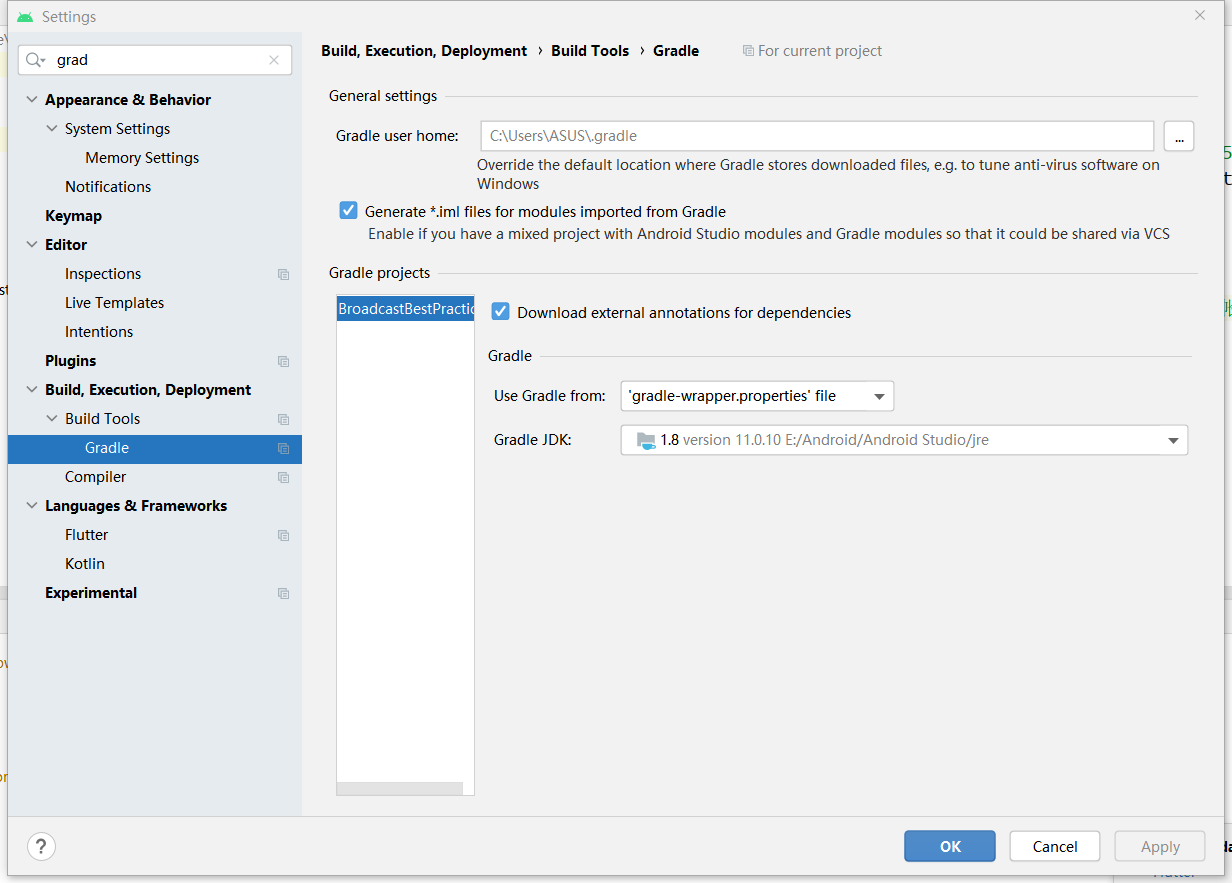The width and height of the screenshot is (1232, 883).
Task: Toggle Download external annotations for dependencies
Action: [501, 312]
